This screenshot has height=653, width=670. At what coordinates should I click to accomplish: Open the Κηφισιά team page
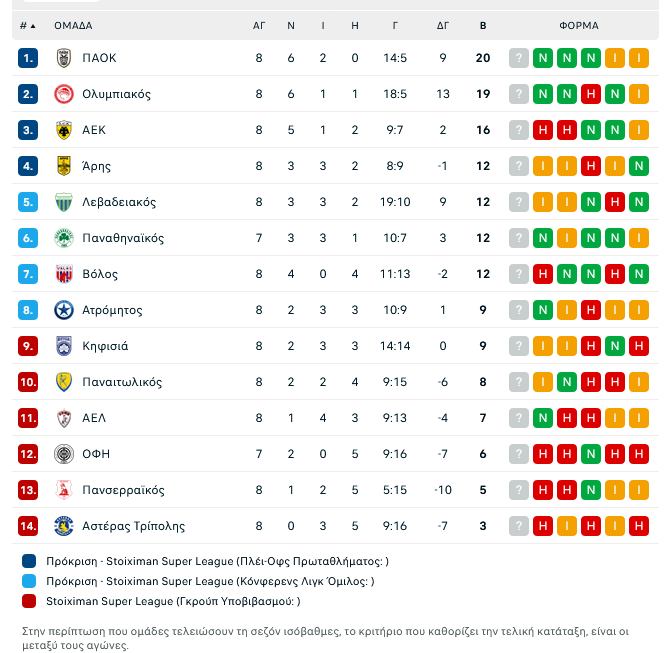point(105,346)
